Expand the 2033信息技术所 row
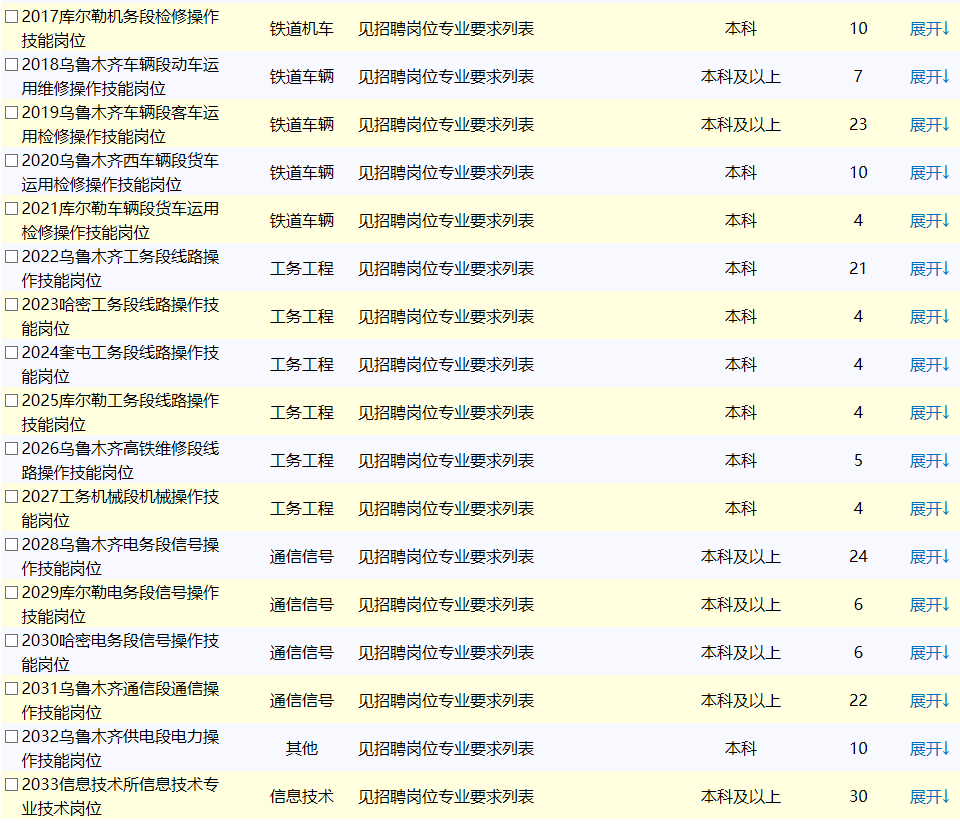This screenshot has height=824, width=960. [929, 796]
